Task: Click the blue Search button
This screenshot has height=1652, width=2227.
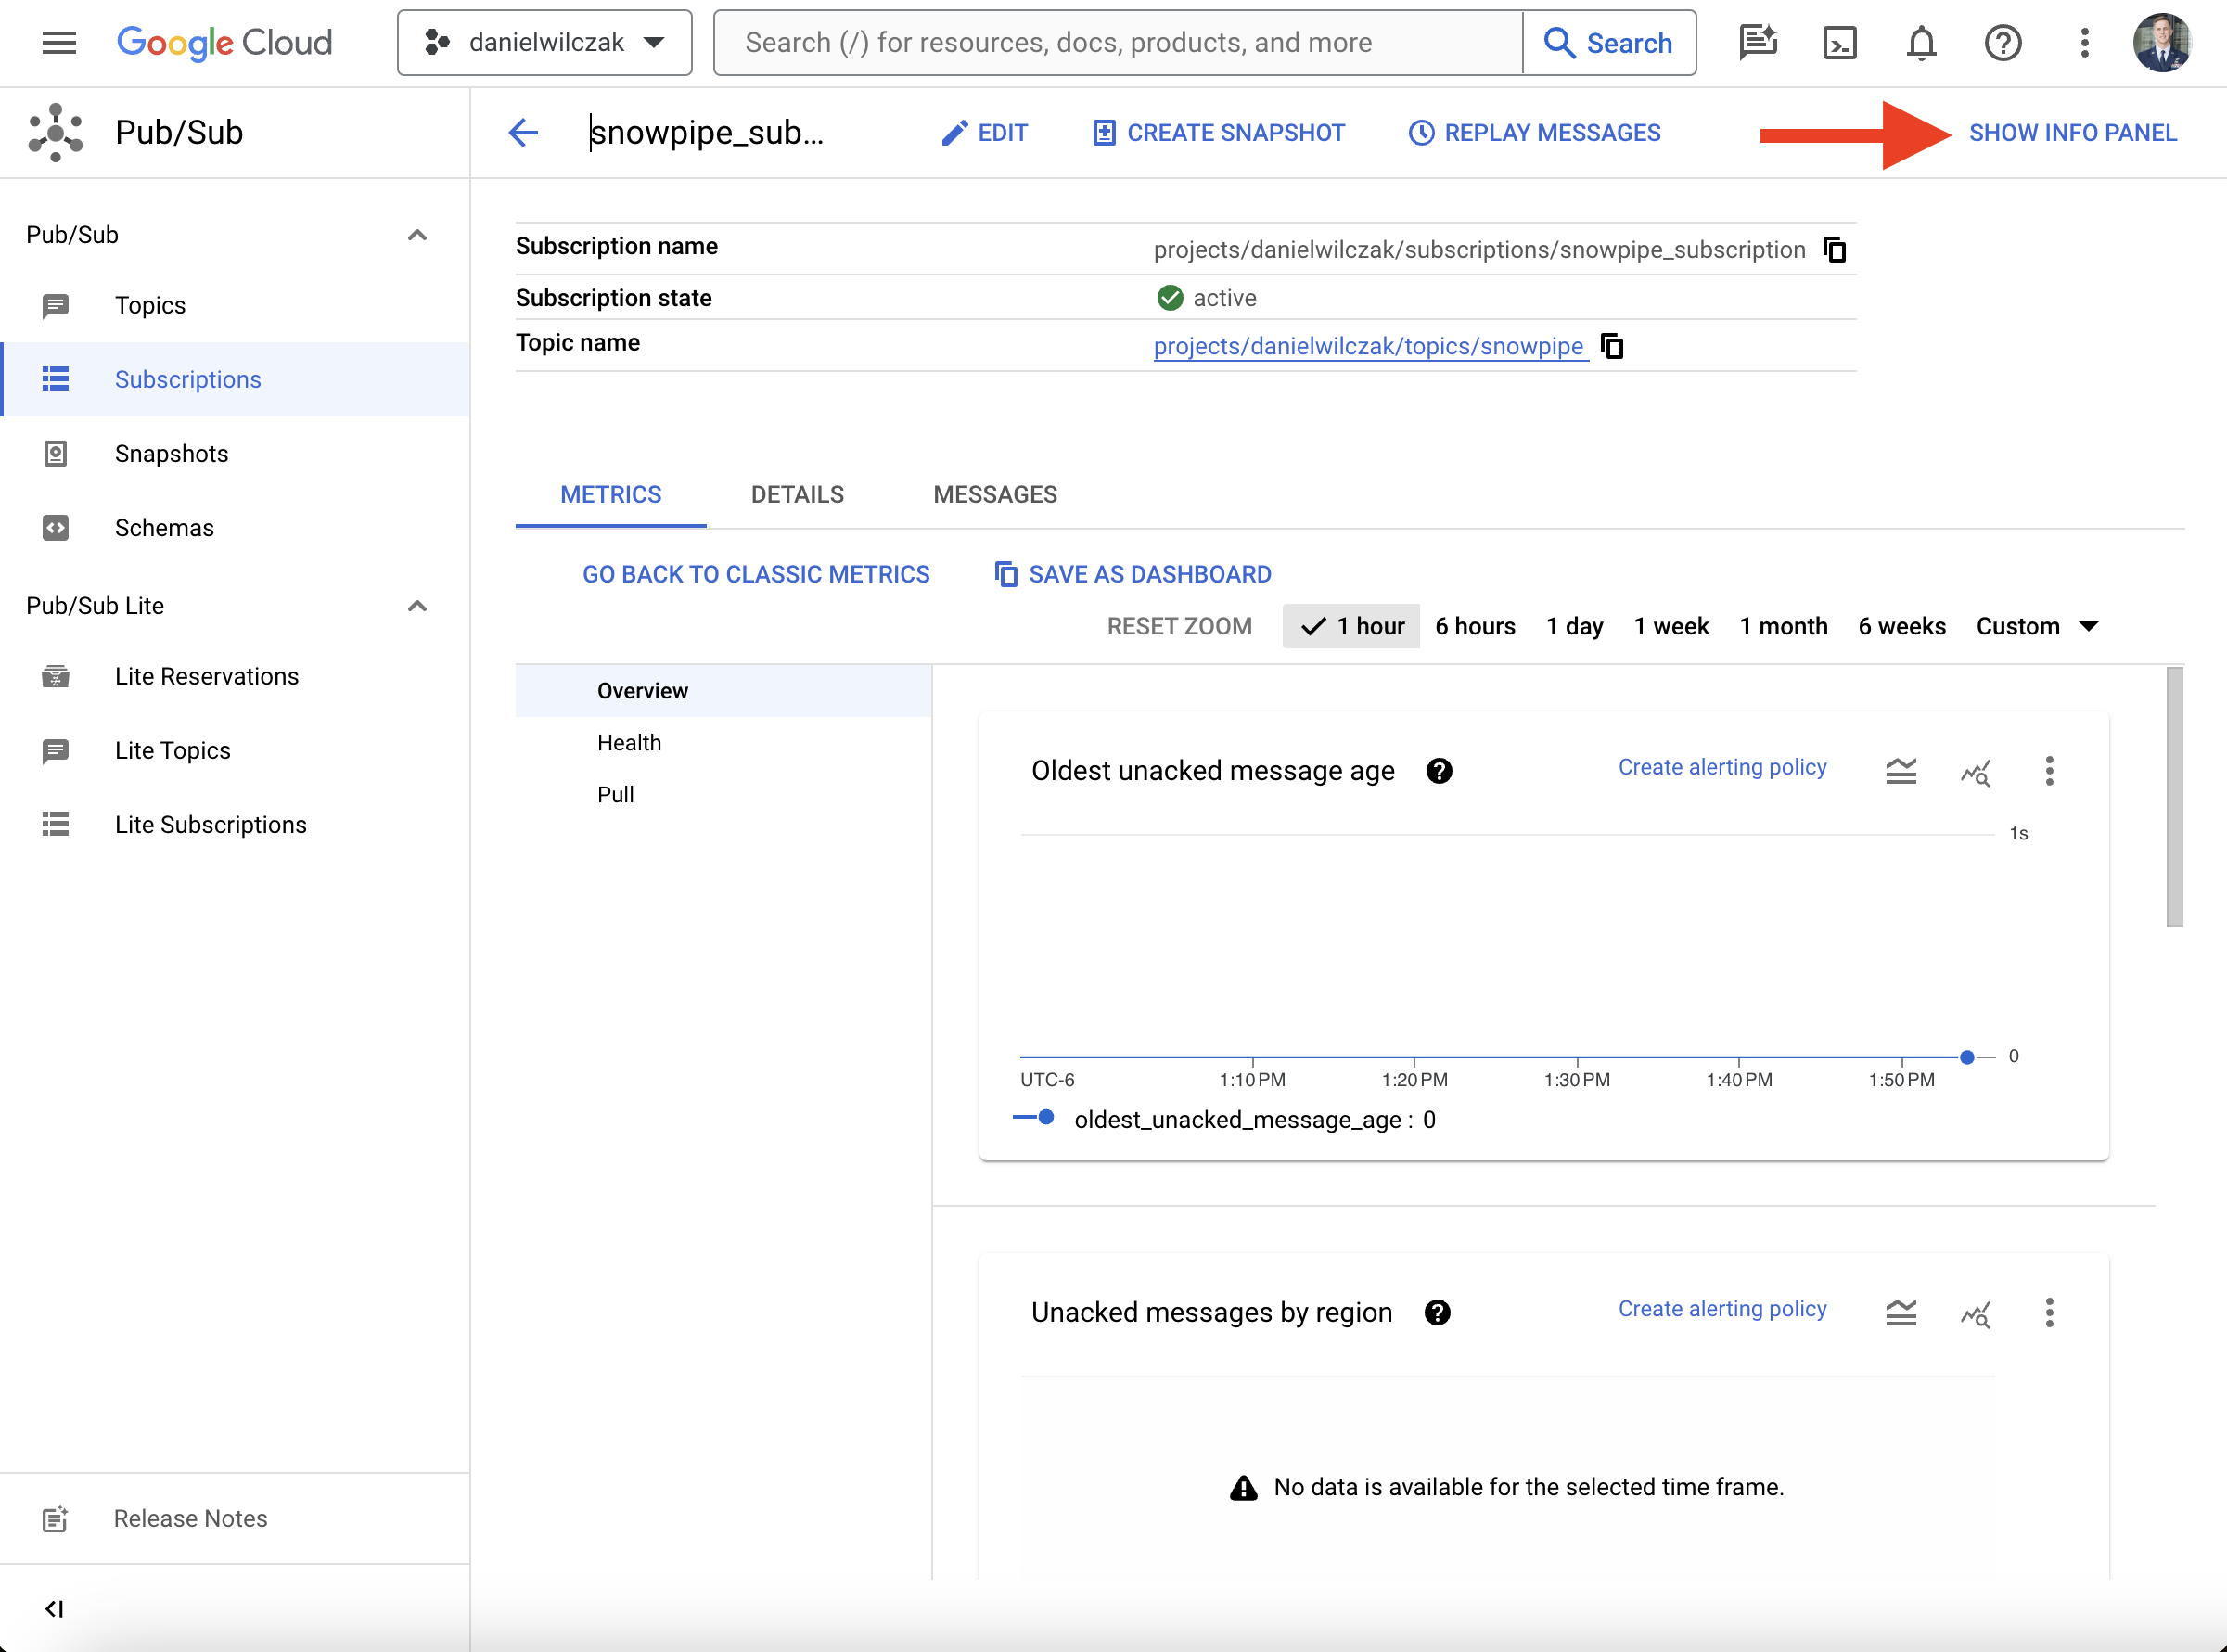Action: click(x=1609, y=42)
